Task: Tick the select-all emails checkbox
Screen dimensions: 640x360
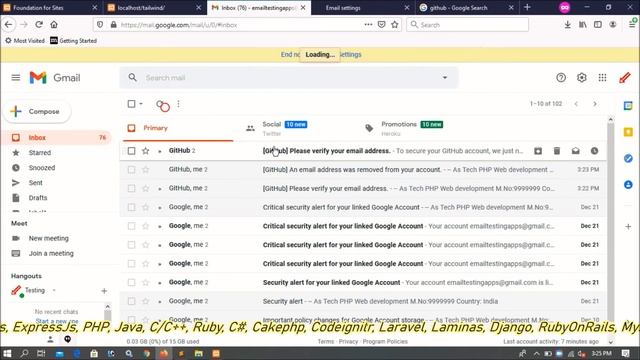Action: tap(131, 104)
